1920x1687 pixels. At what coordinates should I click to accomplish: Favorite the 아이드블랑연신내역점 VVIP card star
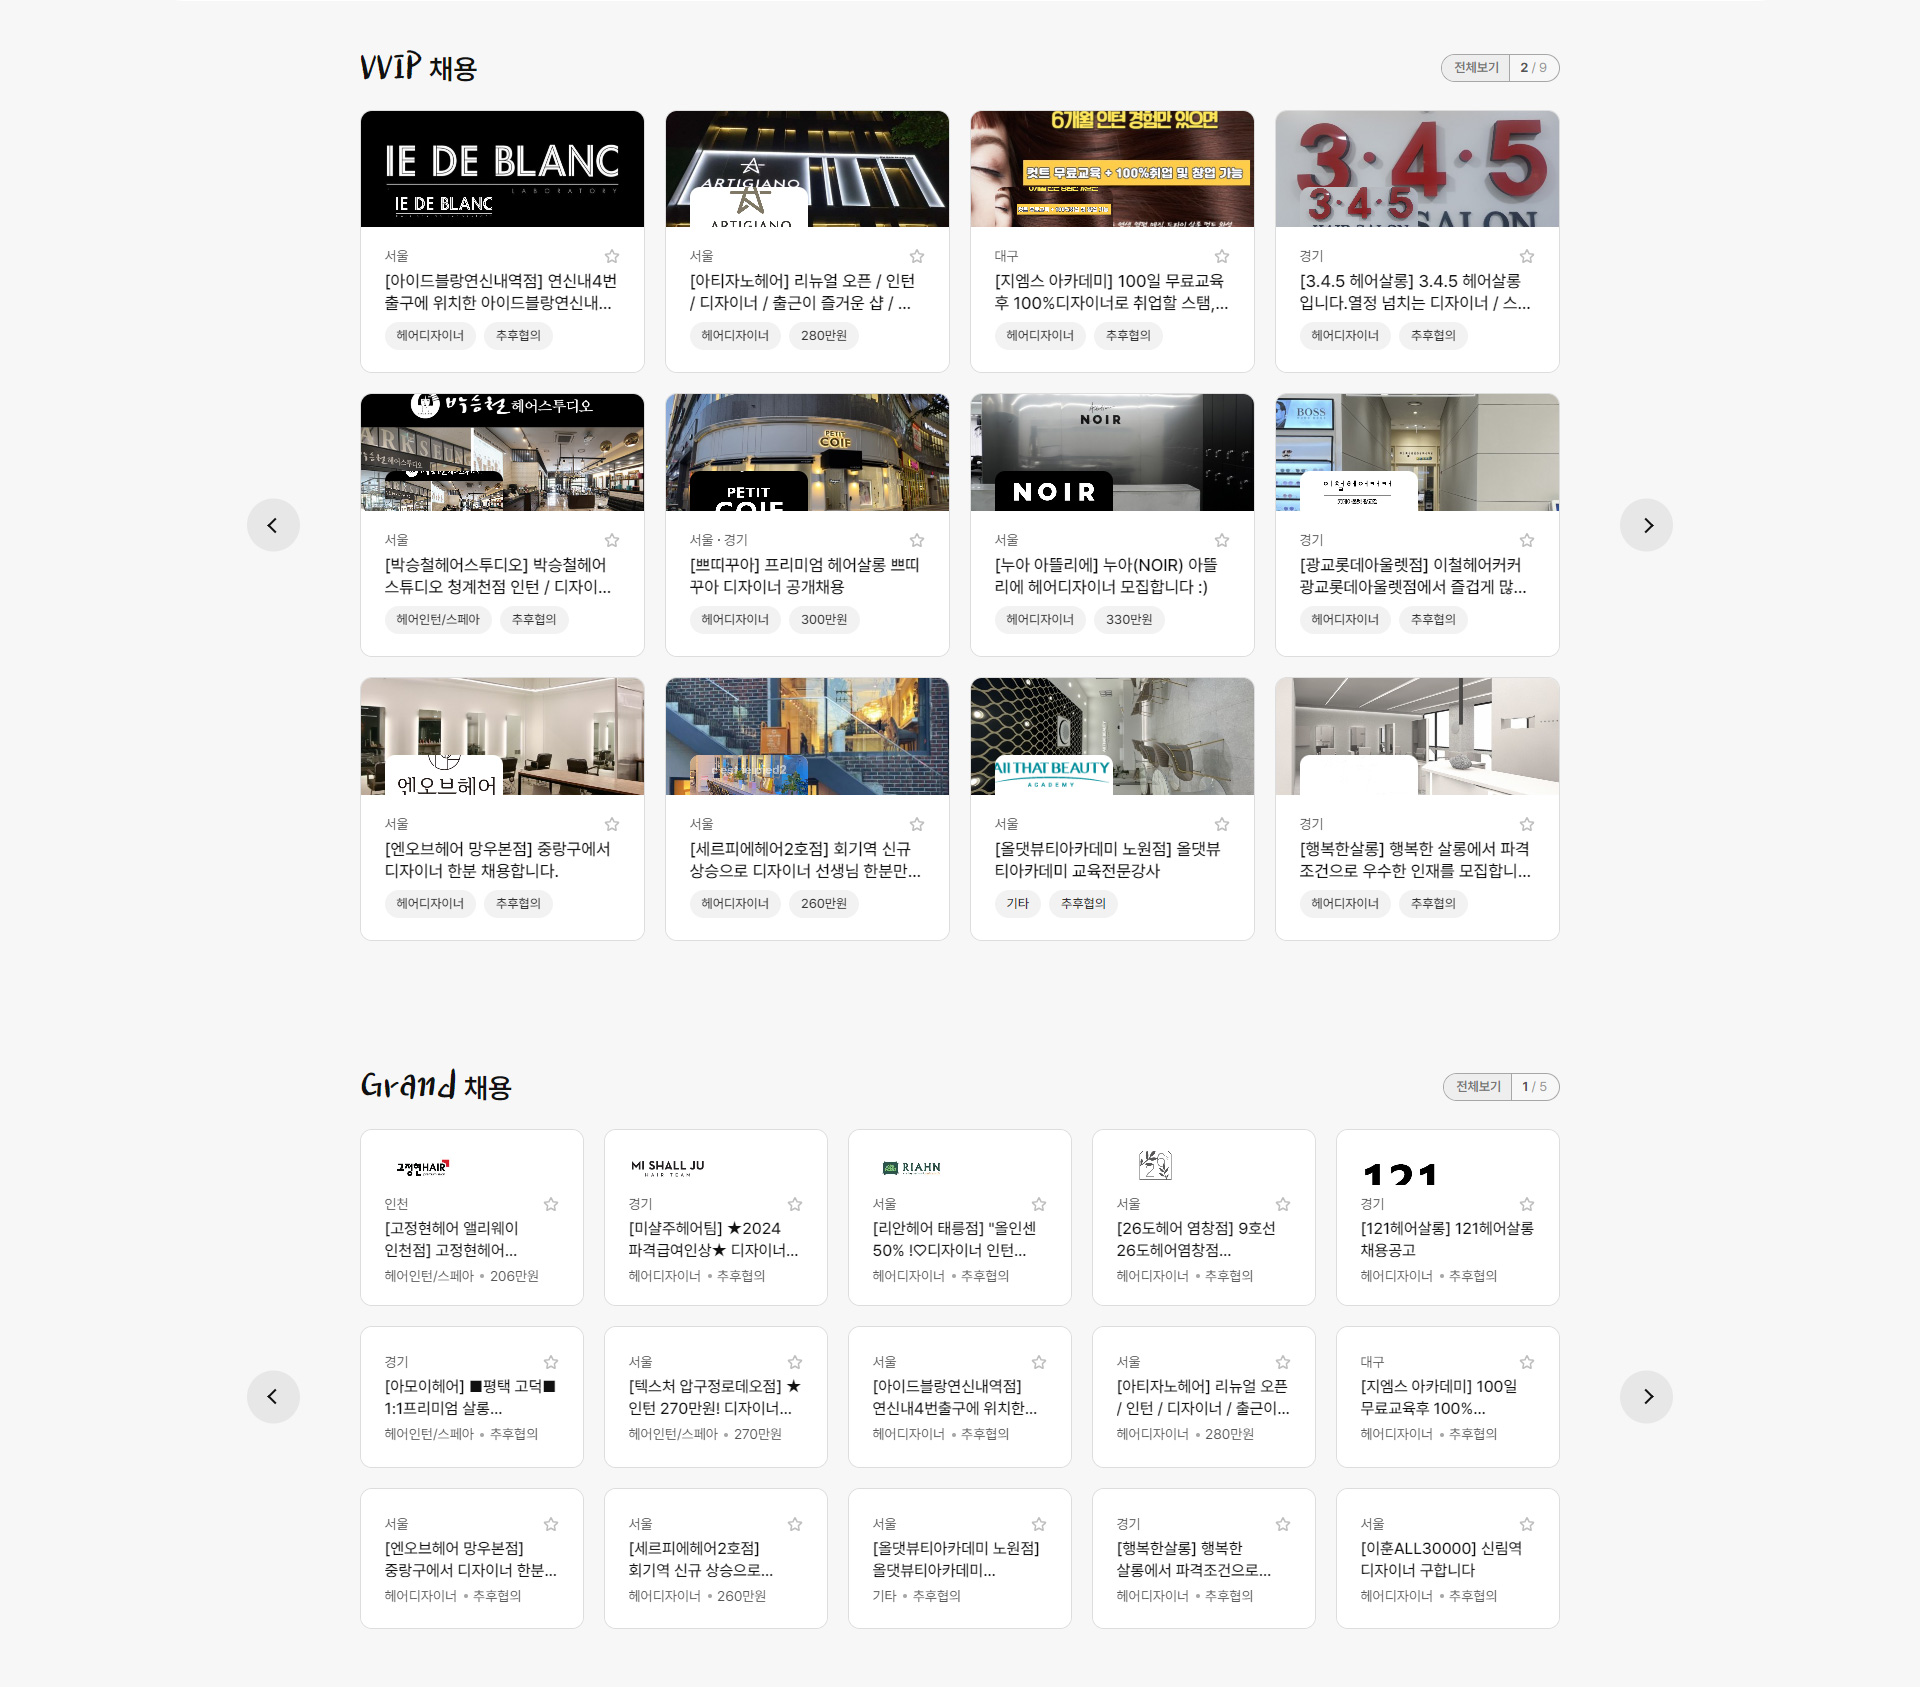(612, 256)
